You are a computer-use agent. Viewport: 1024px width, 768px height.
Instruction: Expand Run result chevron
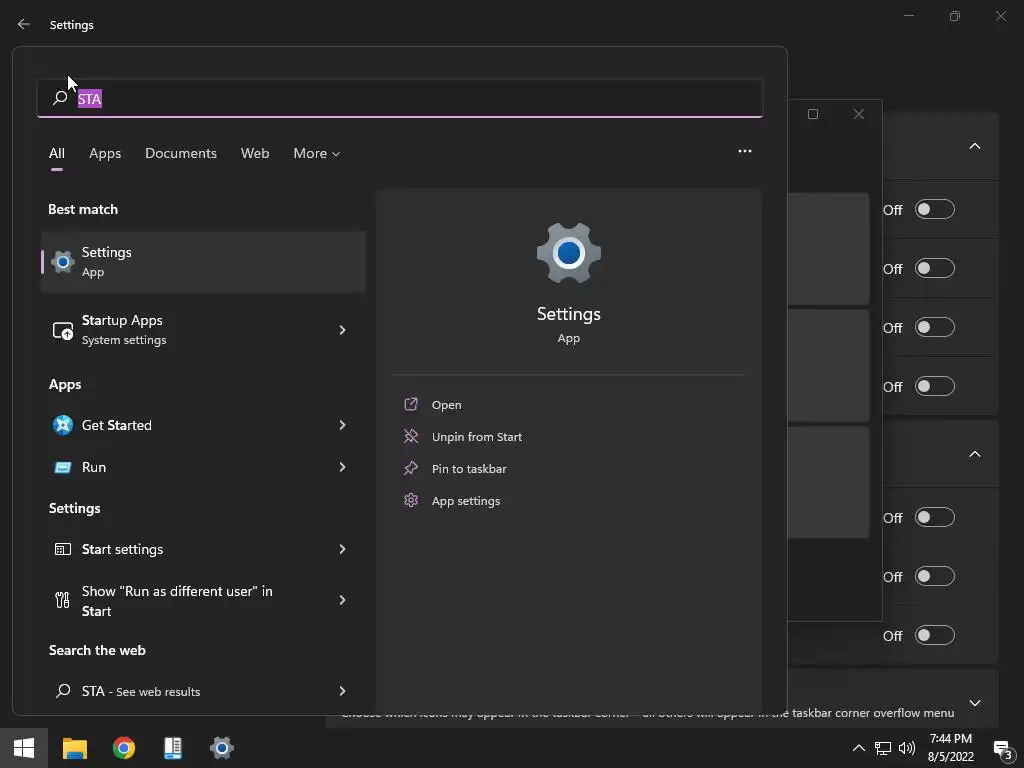[342, 467]
